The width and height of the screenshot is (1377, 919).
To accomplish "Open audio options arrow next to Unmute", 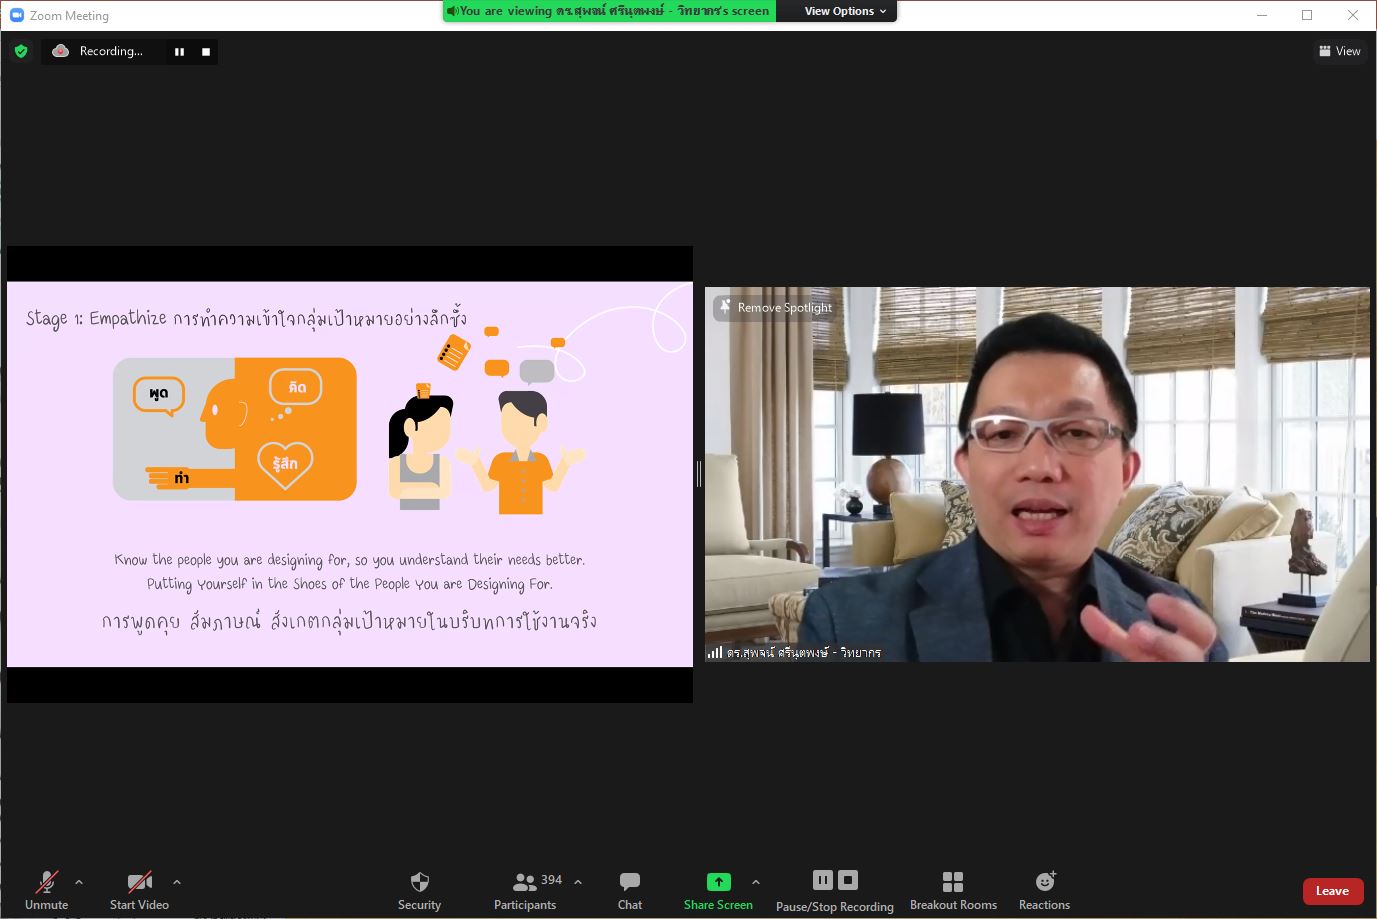I will 79,882.
